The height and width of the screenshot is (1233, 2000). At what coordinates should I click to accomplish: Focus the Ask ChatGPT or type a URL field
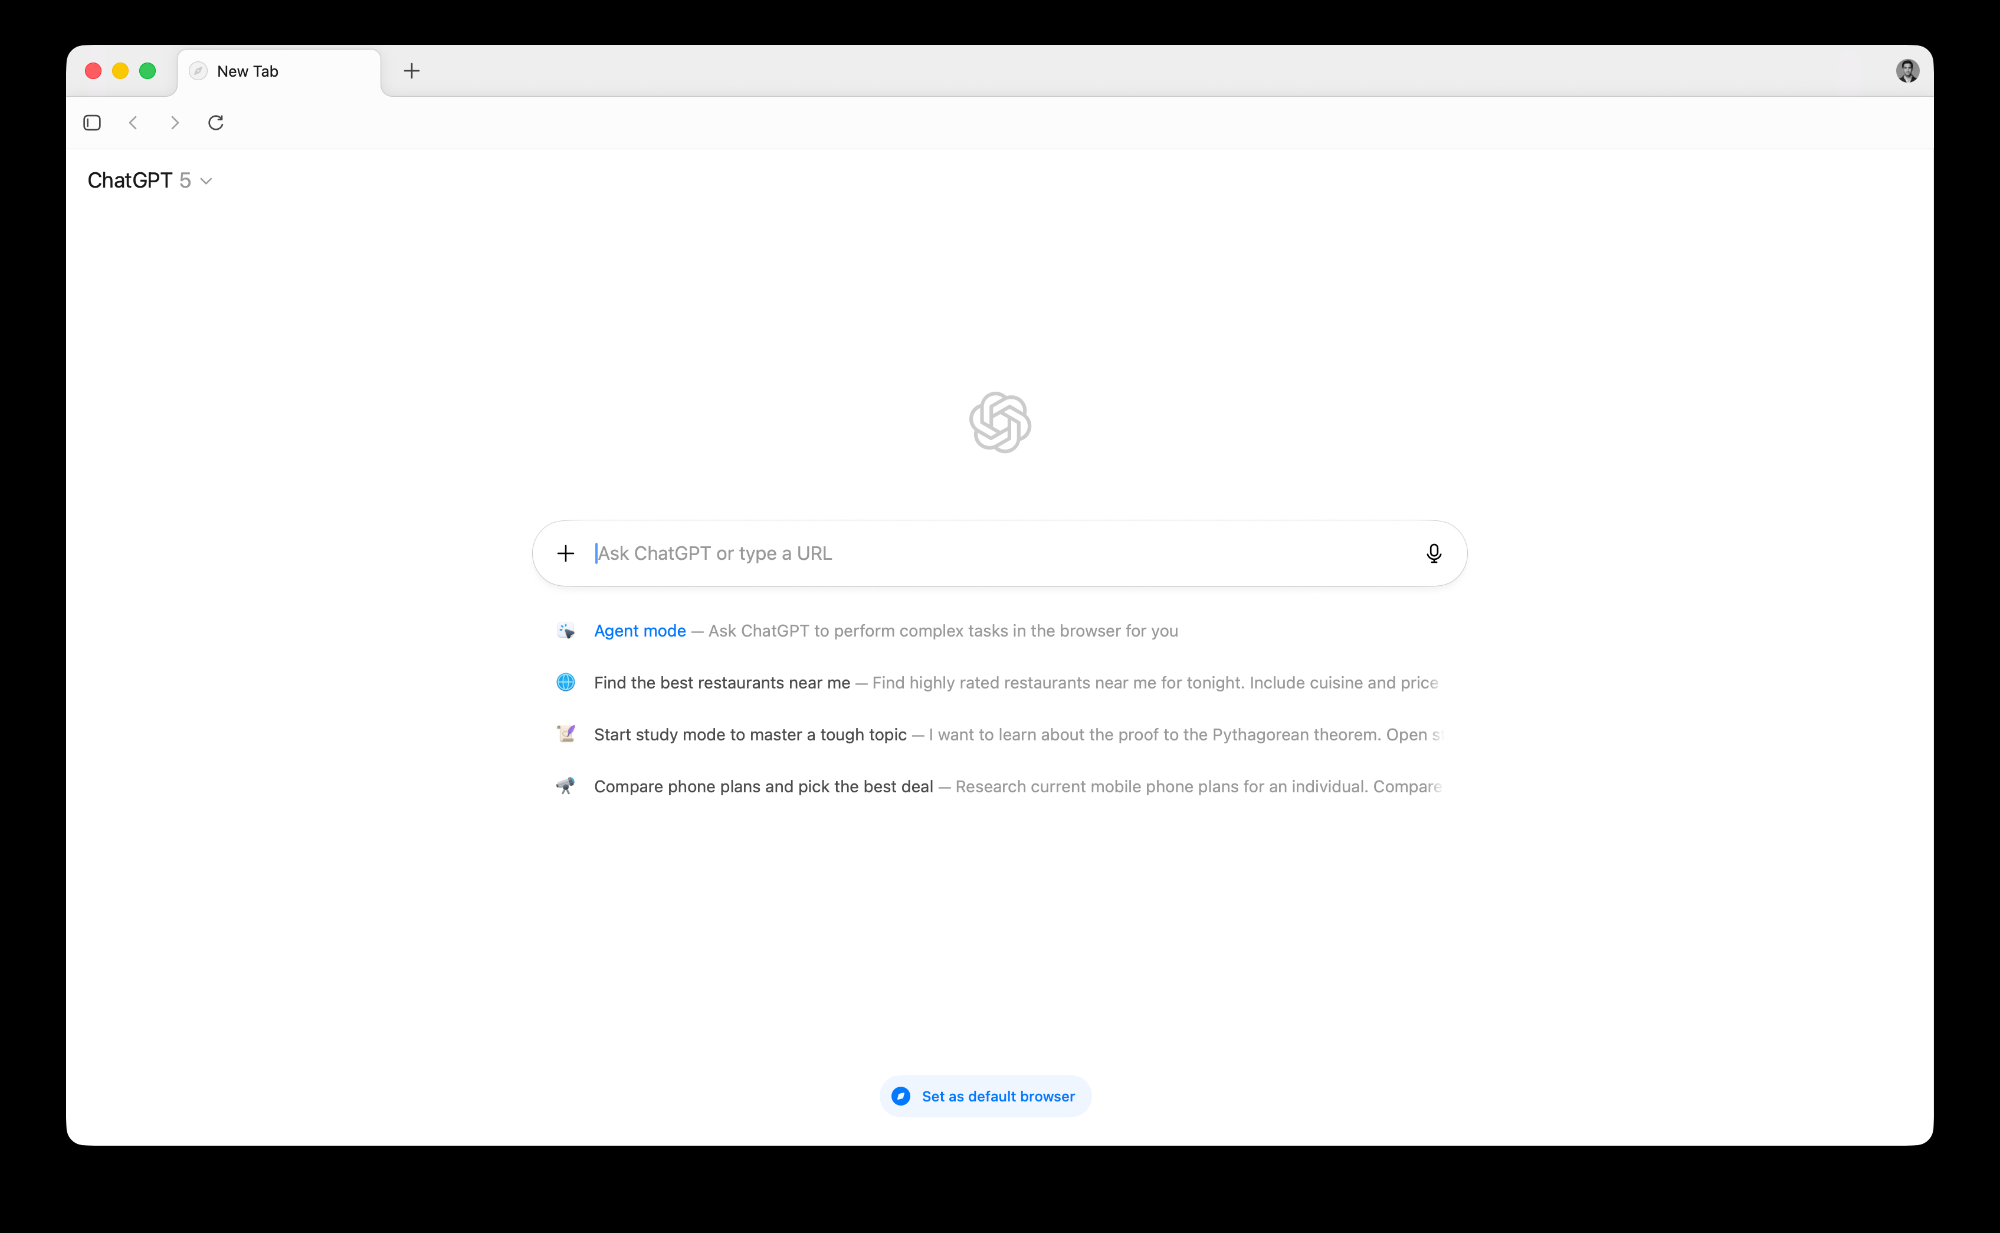point(1000,554)
